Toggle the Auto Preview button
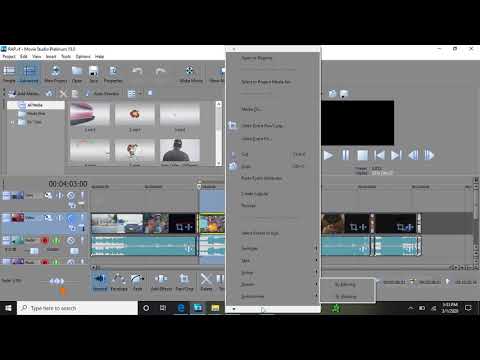This screenshot has height=360, width=480. pyautogui.click(x=102, y=93)
